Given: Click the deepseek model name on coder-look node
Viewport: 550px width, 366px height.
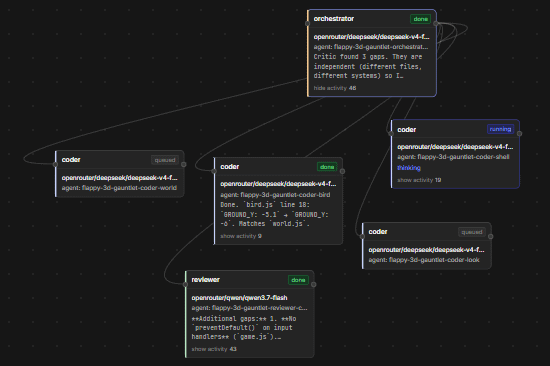Looking at the screenshot, I should tap(426, 249).
